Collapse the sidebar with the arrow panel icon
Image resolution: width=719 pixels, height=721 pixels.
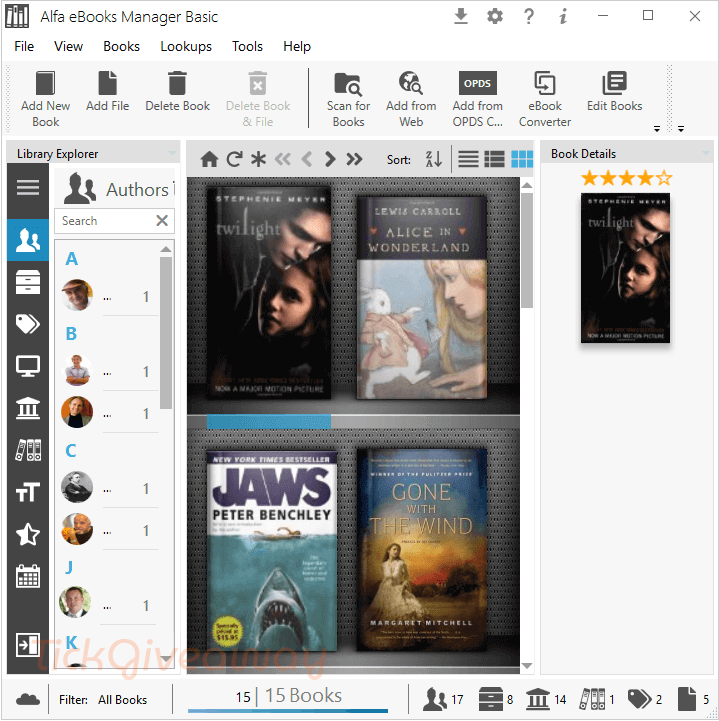(28, 645)
